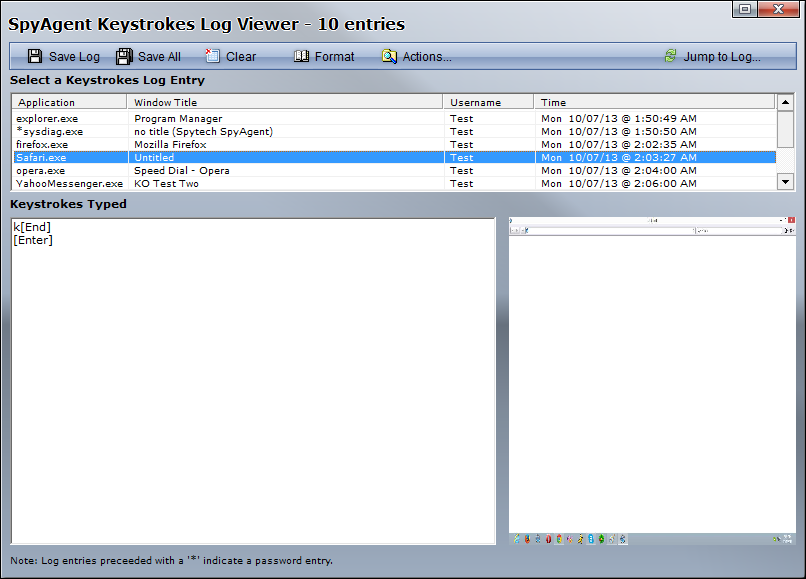Open the Safari screenshot thumbnail preview
Image resolution: width=806 pixels, height=579 pixels.
coord(652,381)
